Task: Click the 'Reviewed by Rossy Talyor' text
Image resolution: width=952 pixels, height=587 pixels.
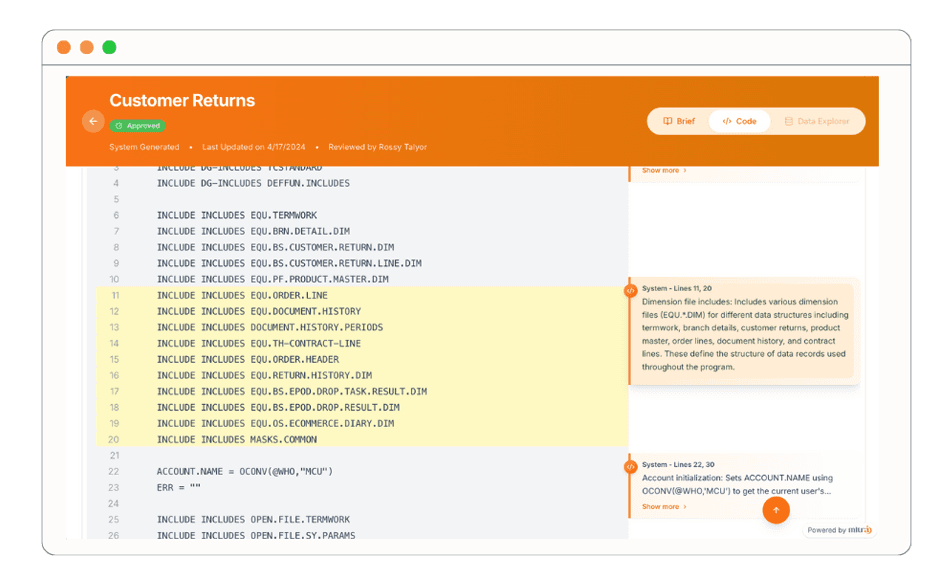Action: click(x=378, y=147)
